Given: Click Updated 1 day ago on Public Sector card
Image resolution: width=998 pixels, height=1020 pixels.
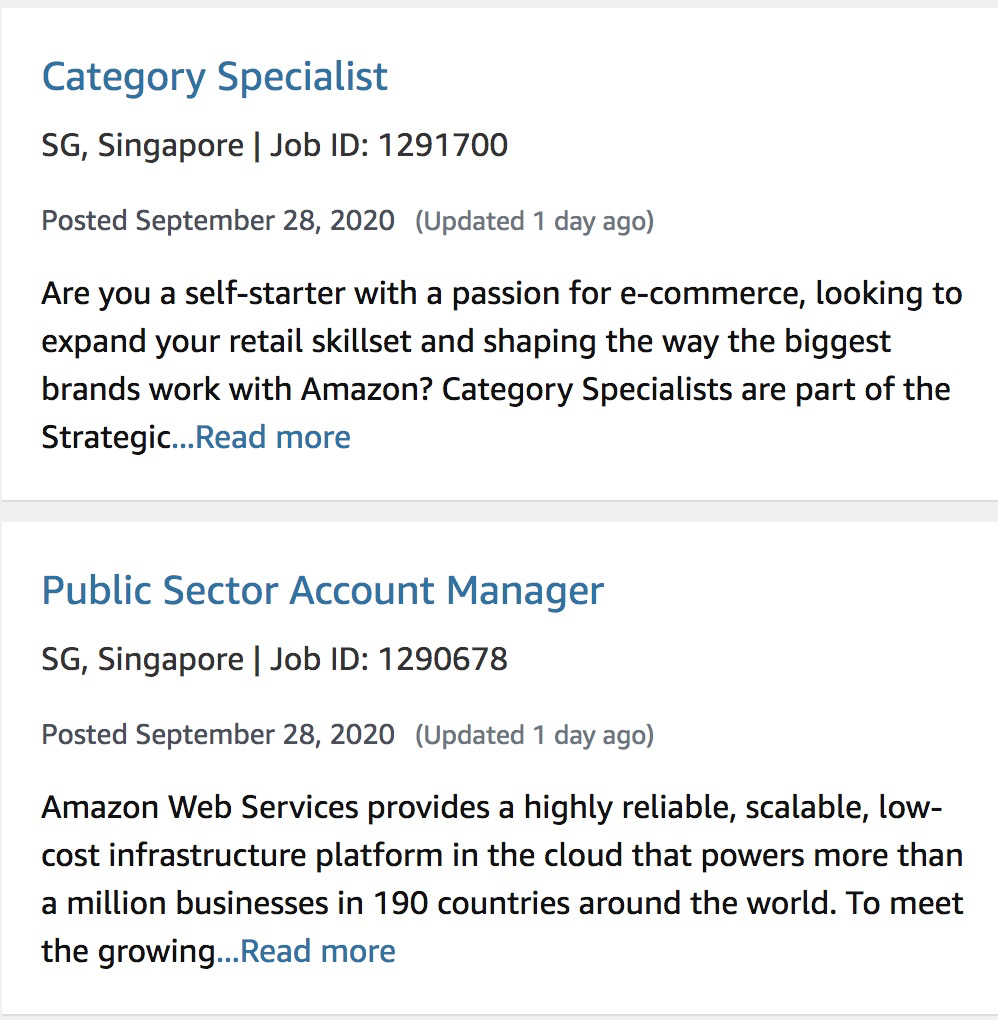Looking at the screenshot, I should [x=534, y=735].
